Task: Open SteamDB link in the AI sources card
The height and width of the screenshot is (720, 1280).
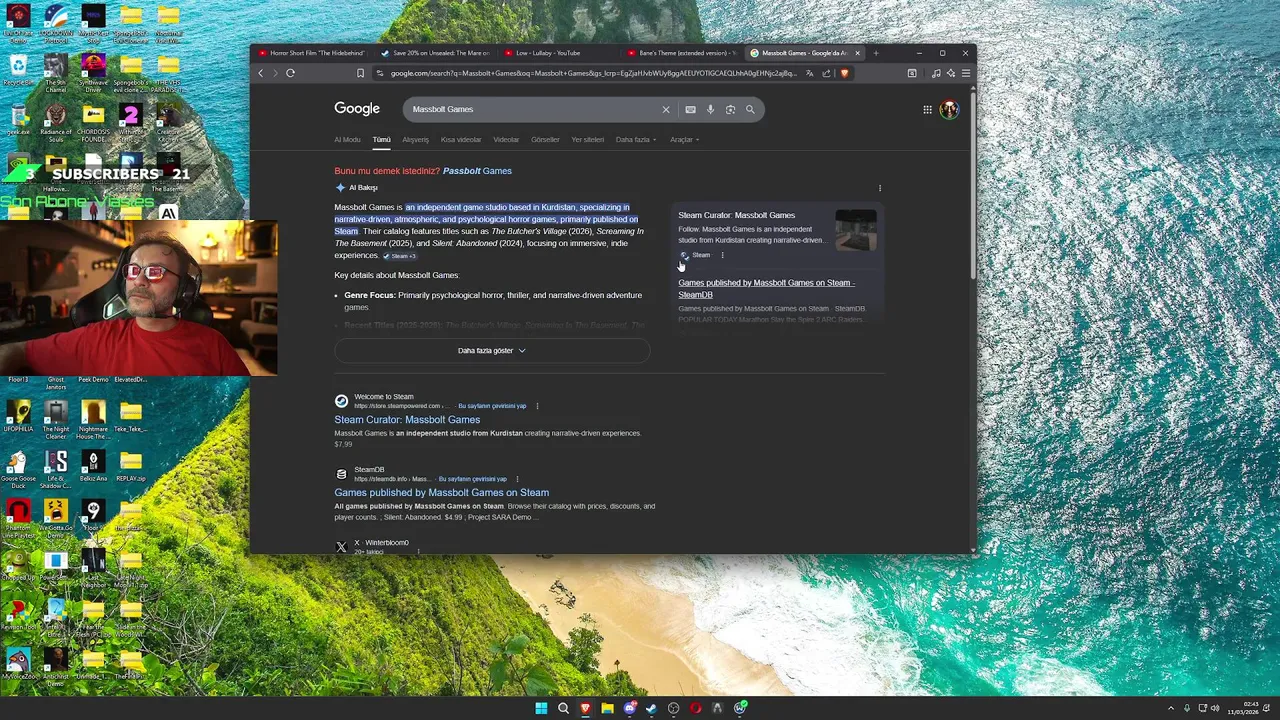Action: 766,289
